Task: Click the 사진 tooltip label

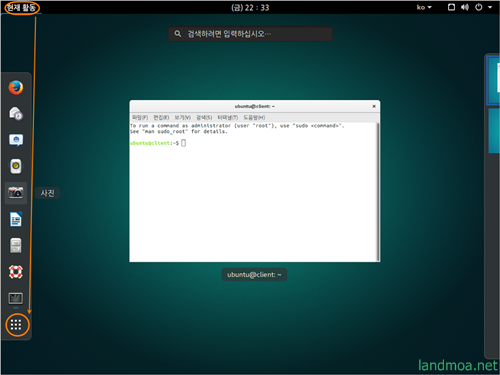Action: 47,193
